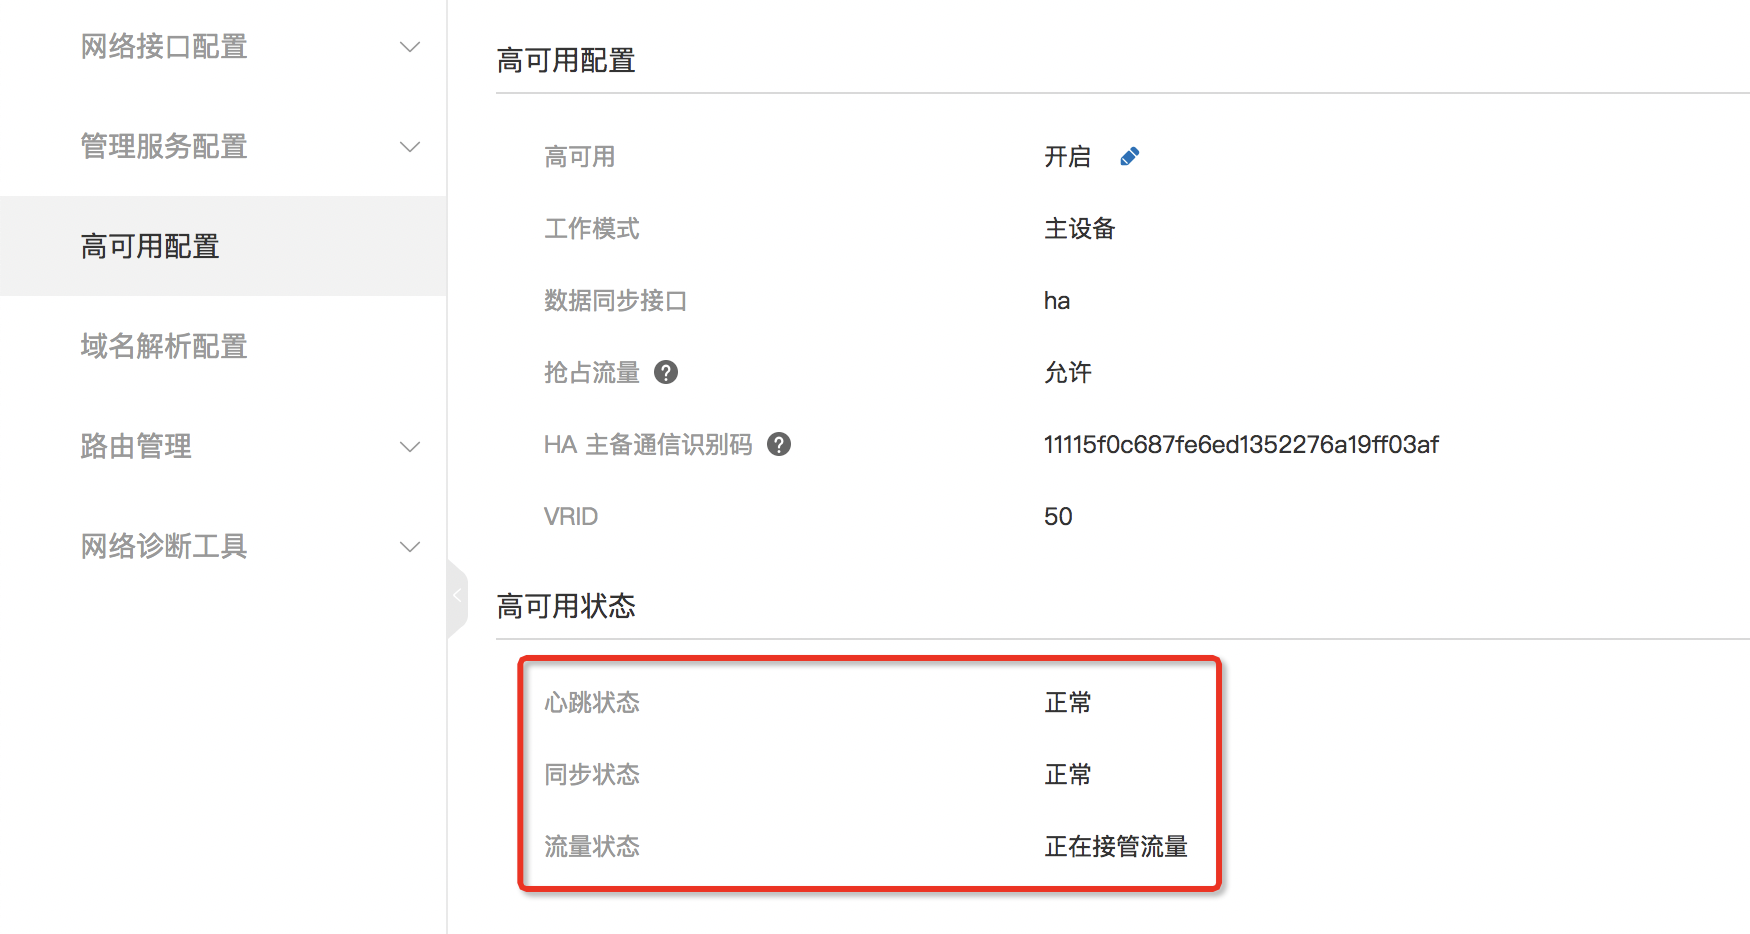Expand the 路由管理 chevron
This screenshot has width=1750, height=934.
pyautogui.click(x=410, y=447)
